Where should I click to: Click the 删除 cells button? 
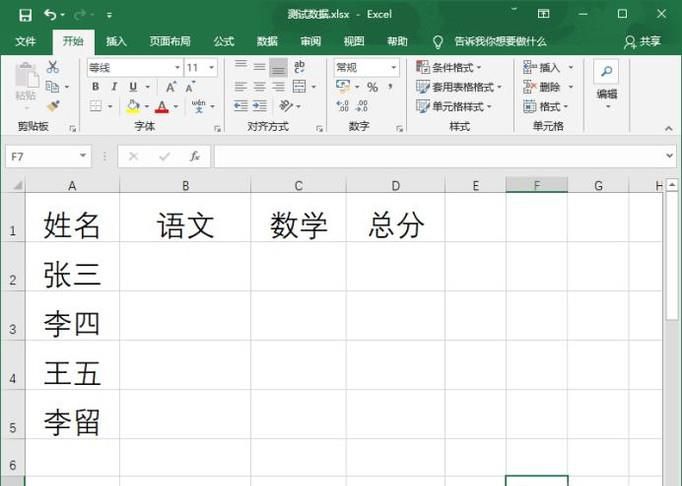(x=542, y=87)
